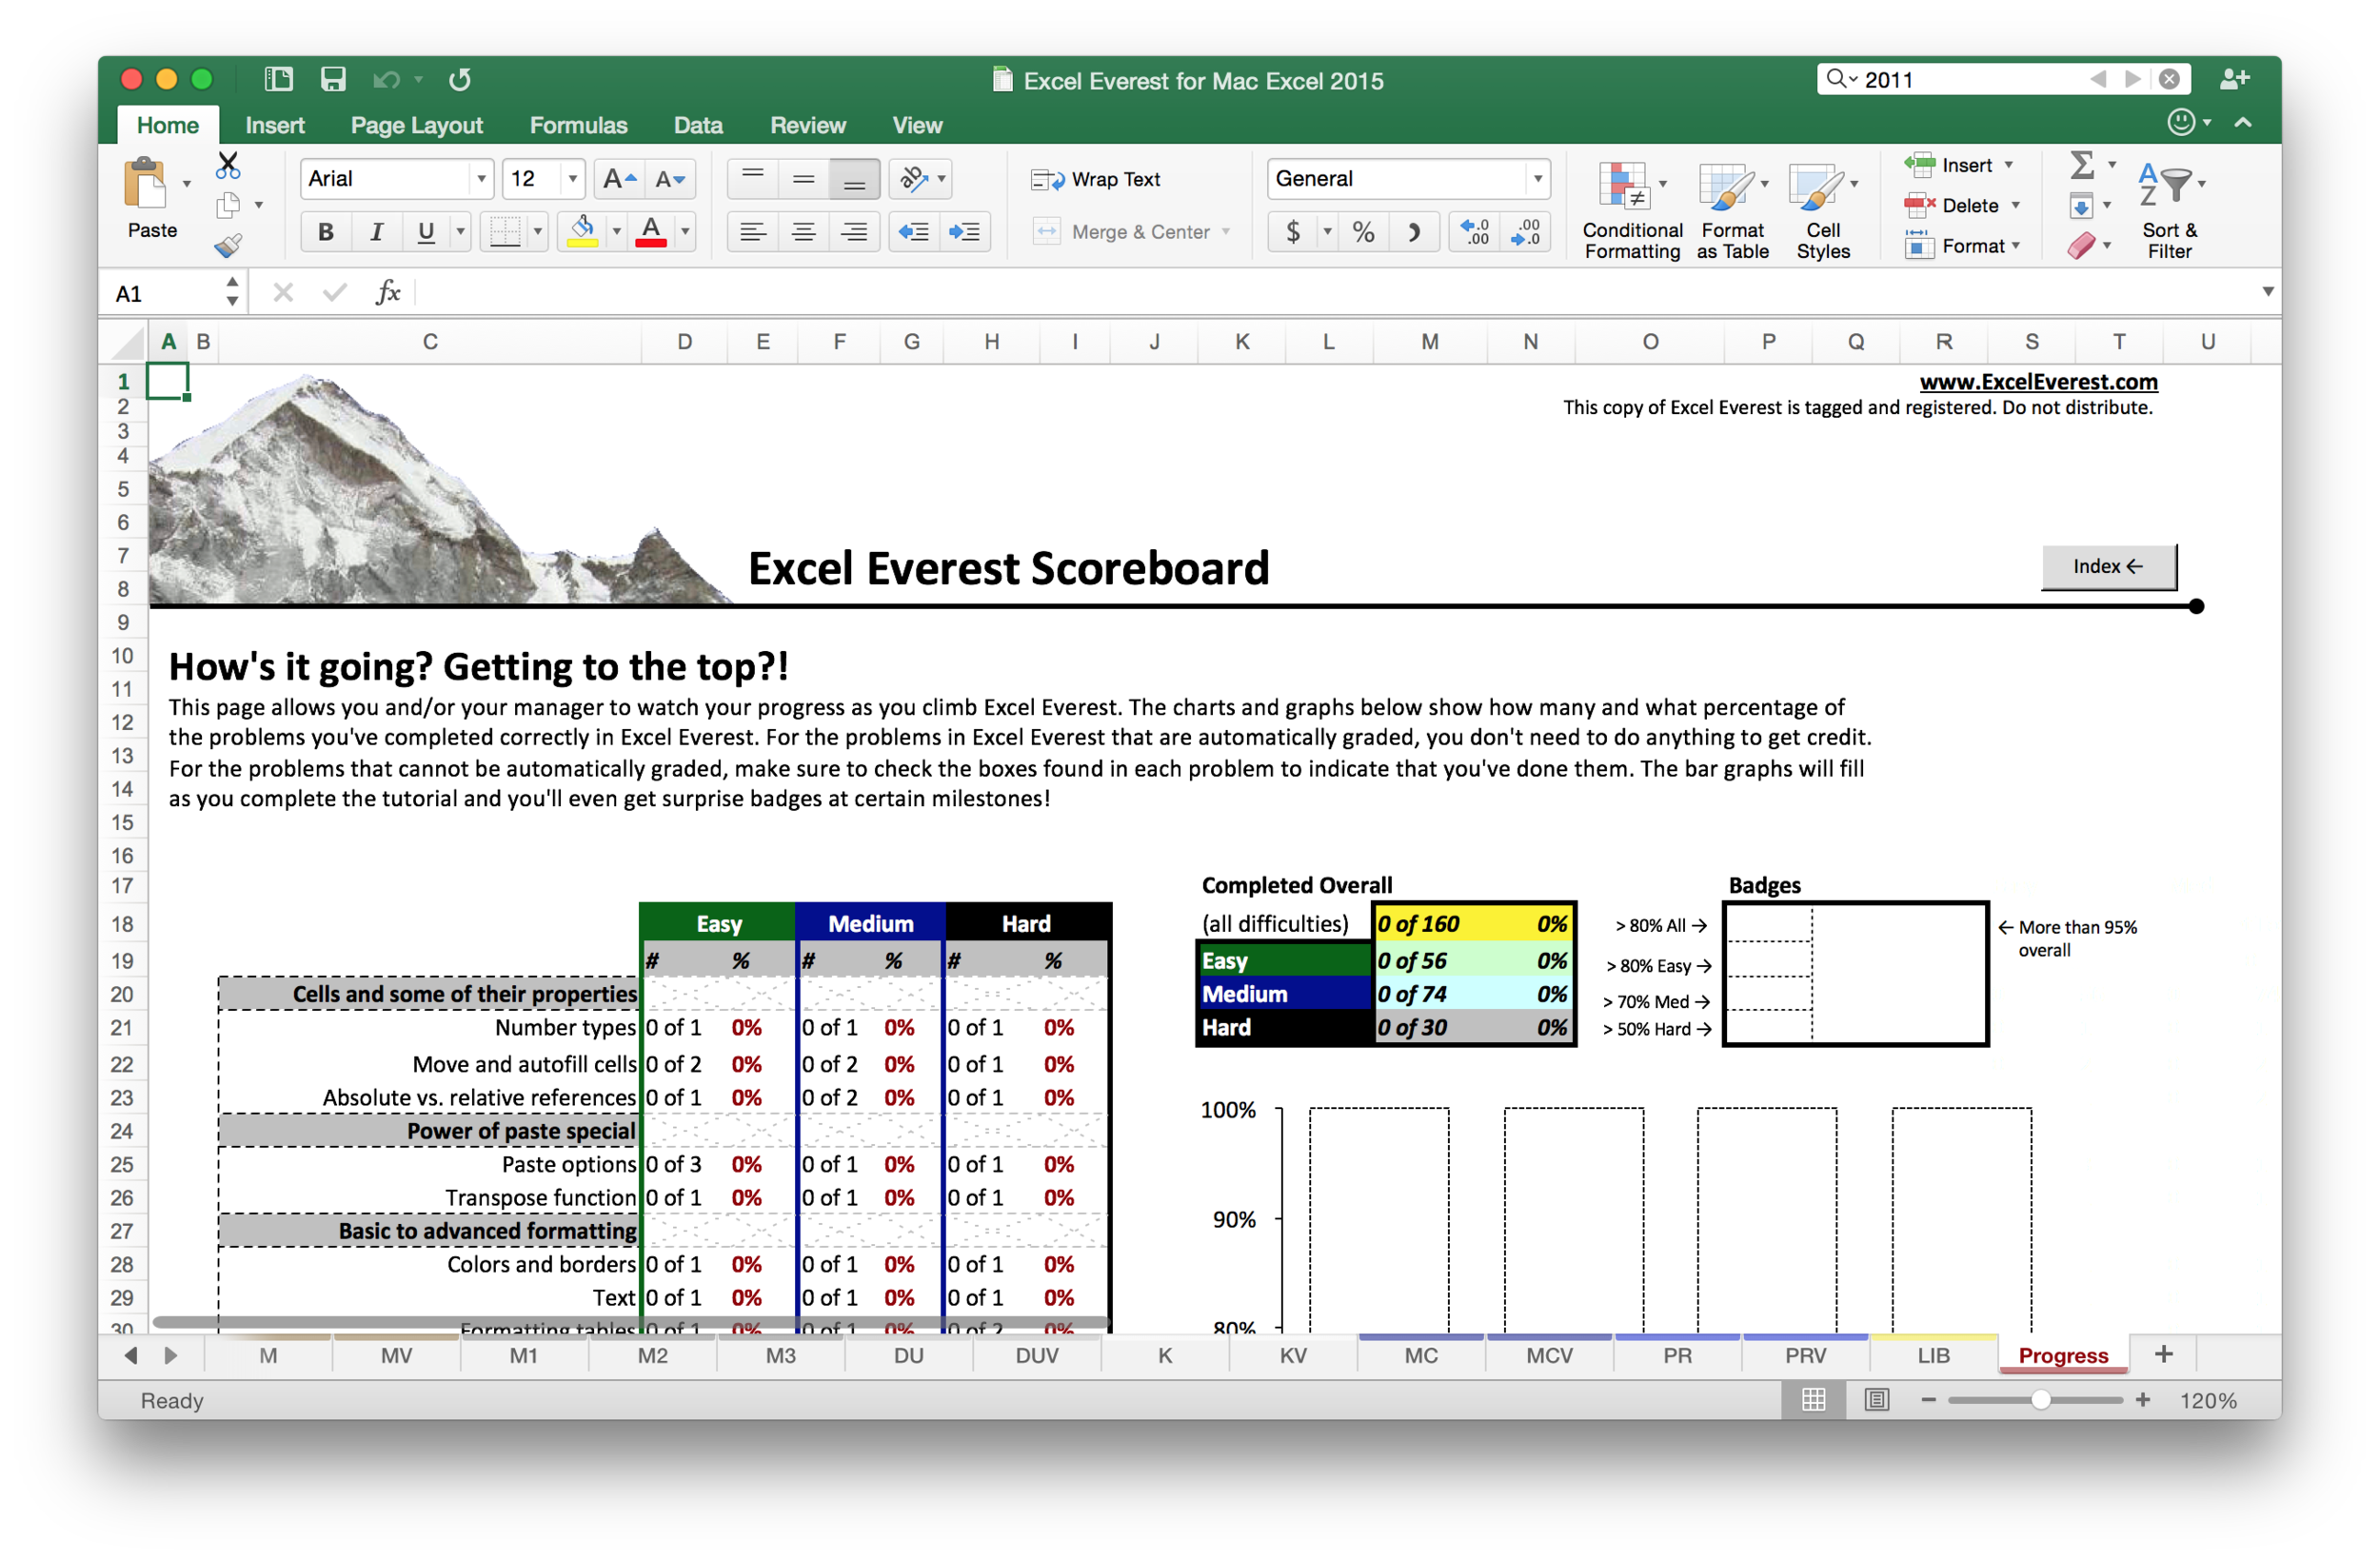Viewport: 2380px width, 1560px height.
Task: Open the currency format dropdown arrow
Action: pos(1327,232)
